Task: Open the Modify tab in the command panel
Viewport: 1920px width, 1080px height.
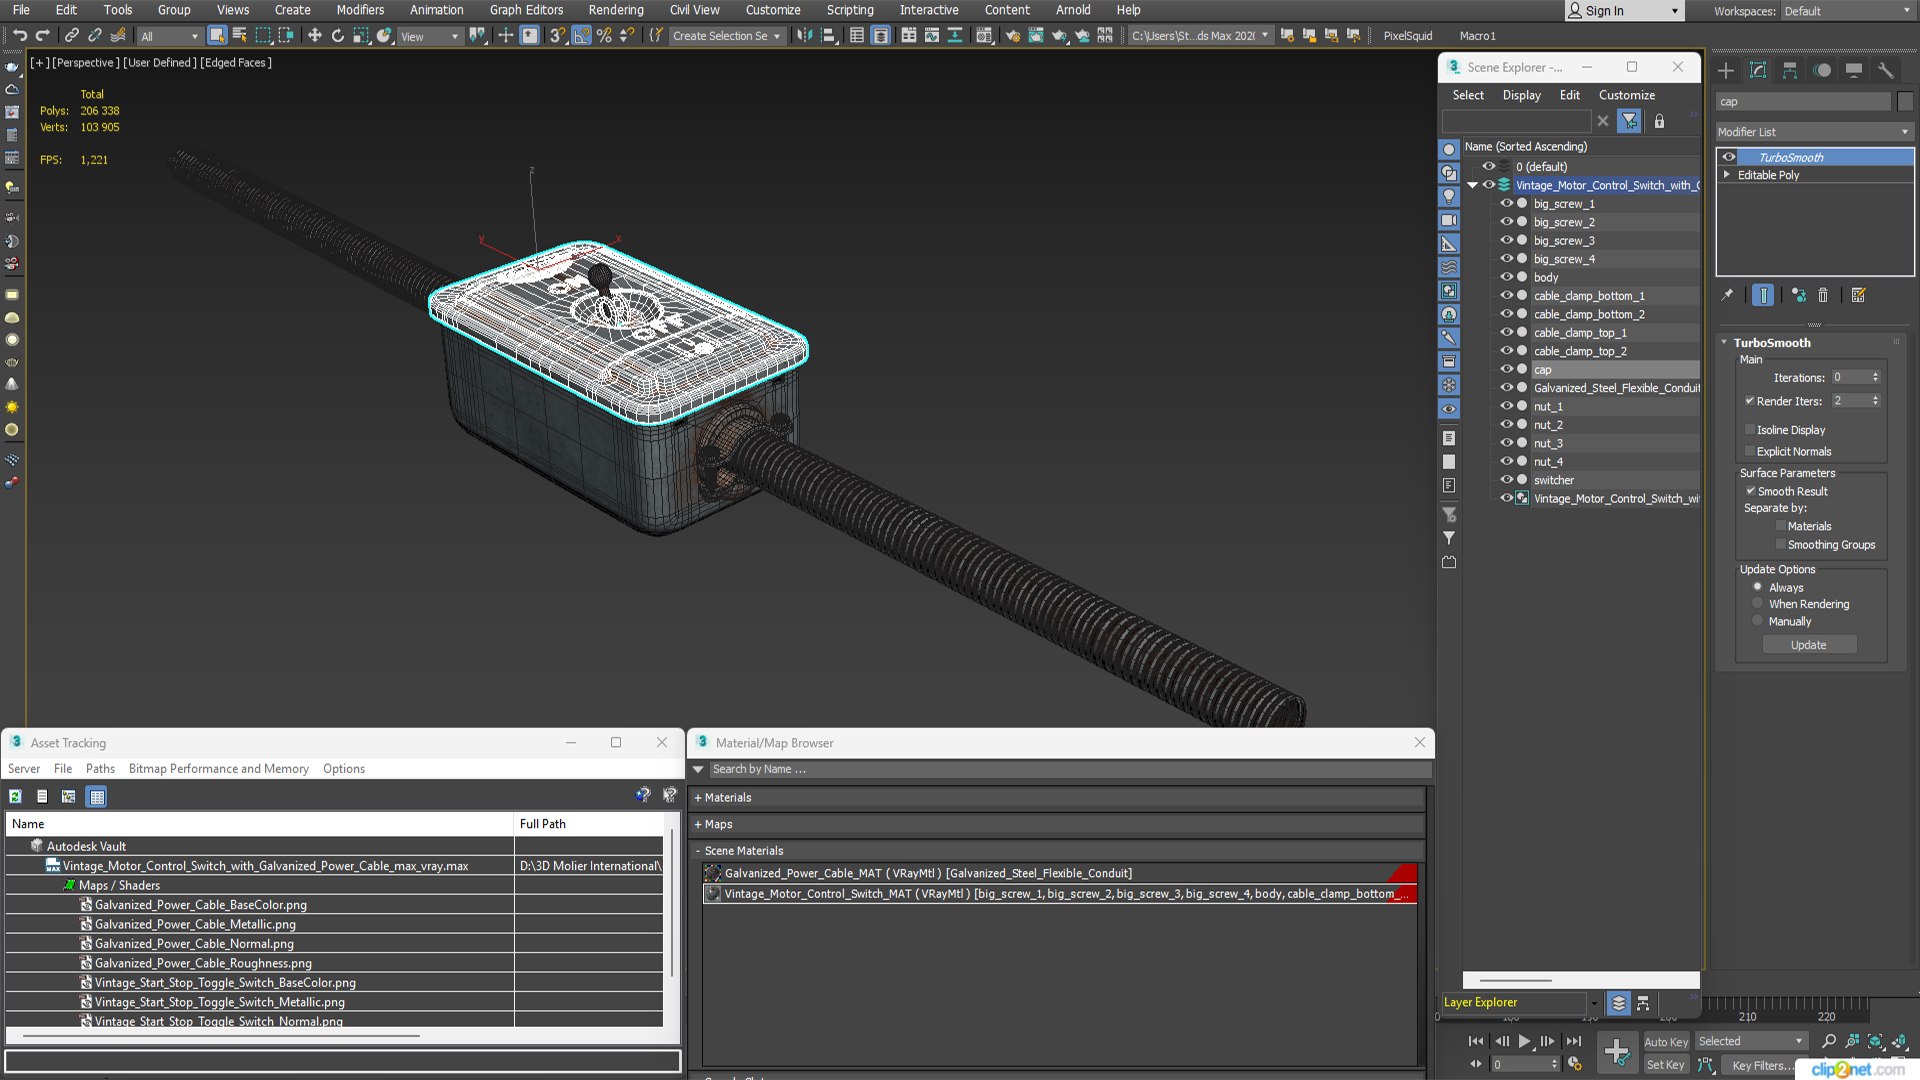Action: pyautogui.click(x=1758, y=70)
